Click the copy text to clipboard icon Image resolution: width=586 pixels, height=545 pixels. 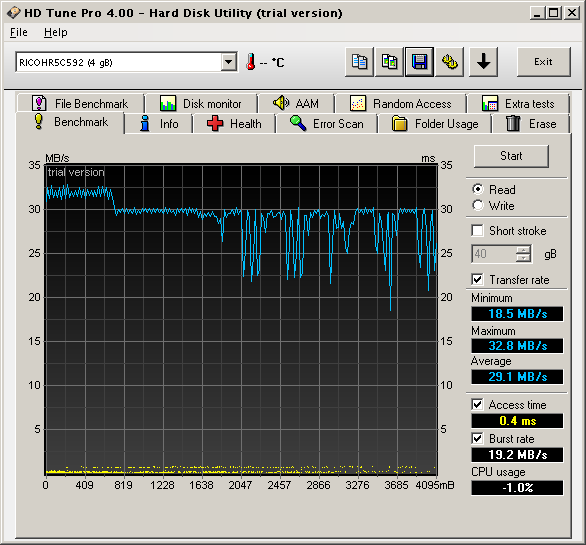[359, 62]
